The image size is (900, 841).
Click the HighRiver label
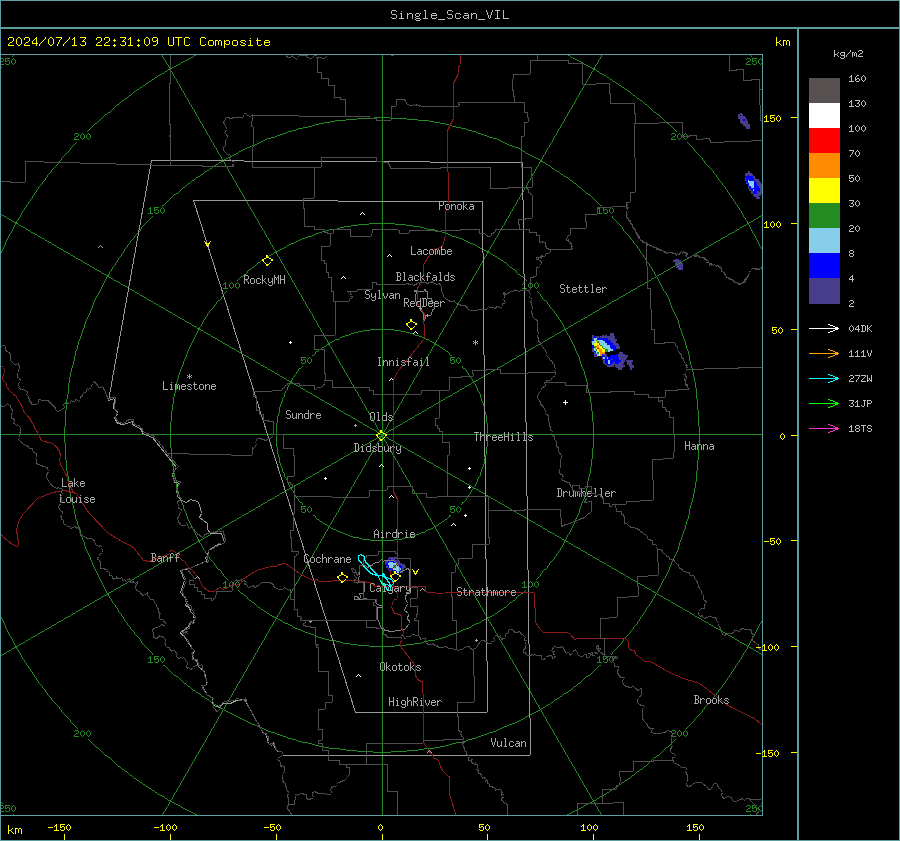tap(415, 702)
